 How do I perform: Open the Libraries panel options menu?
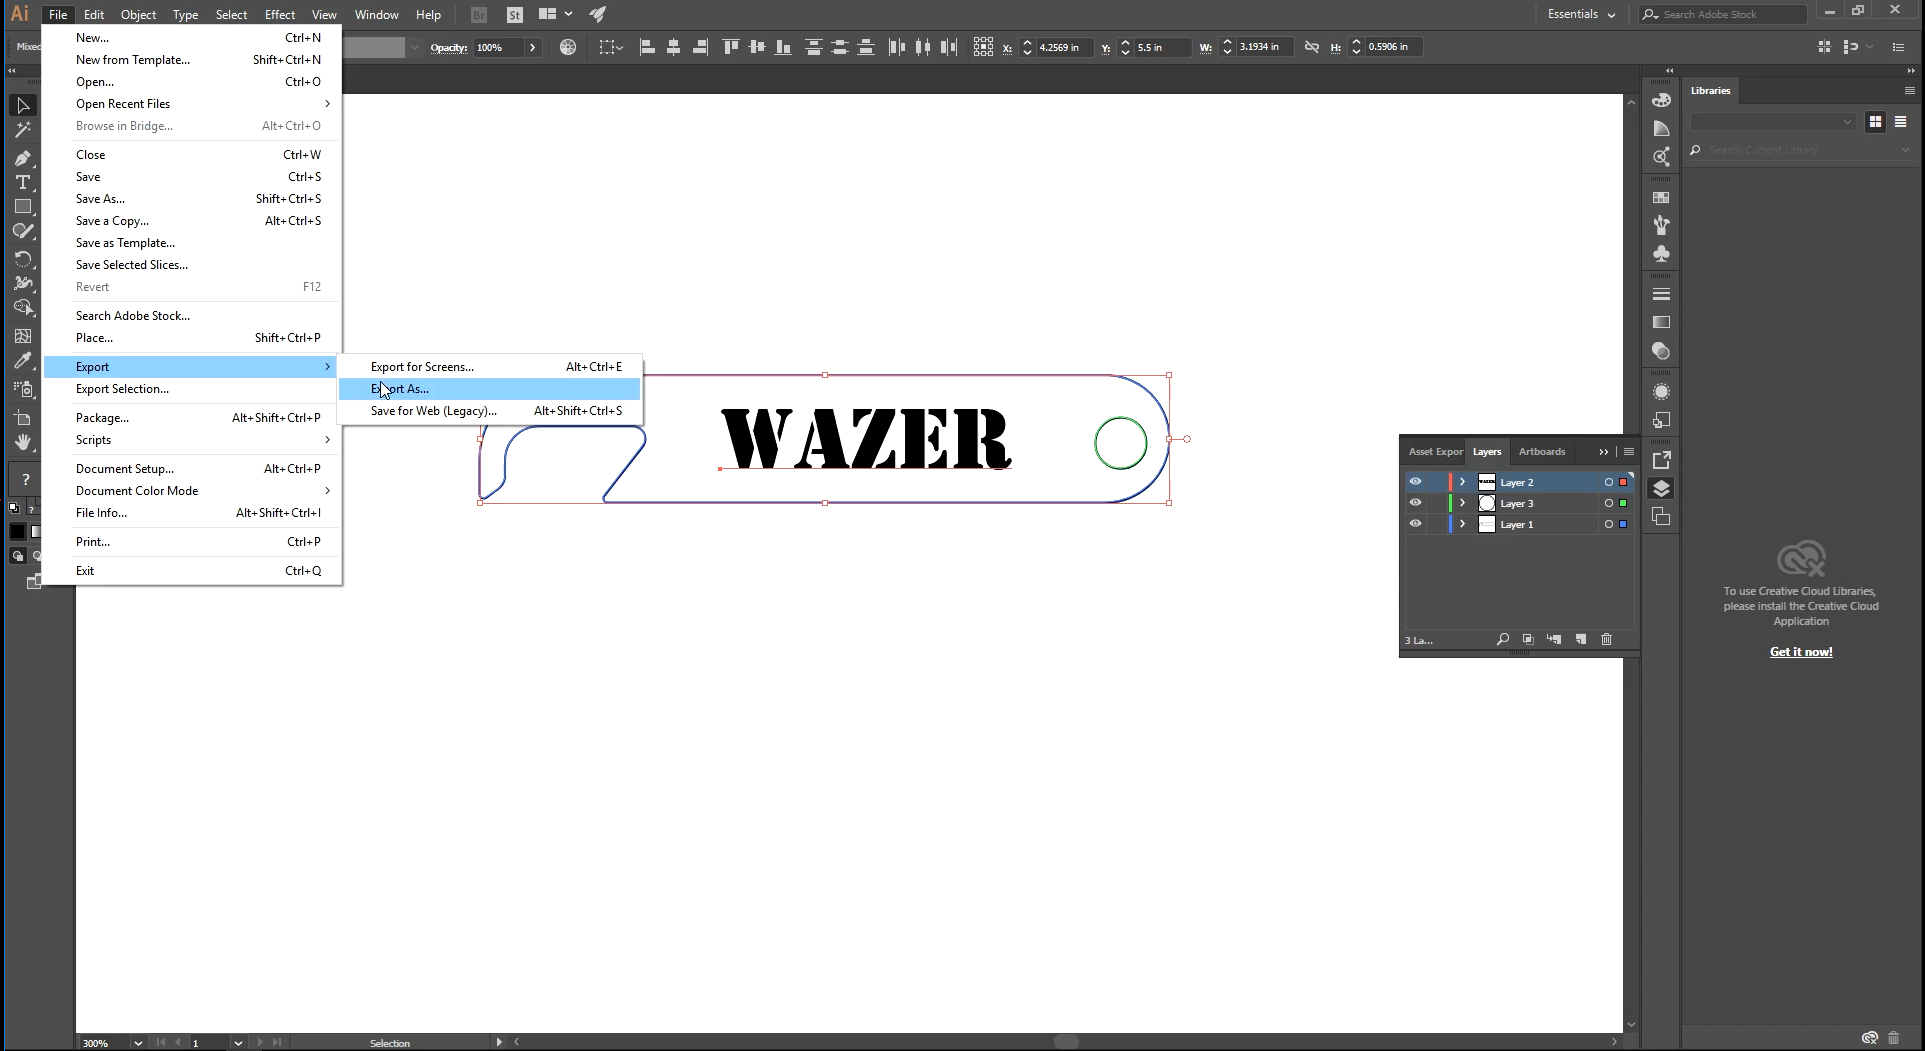click(x=1909, y=90)
